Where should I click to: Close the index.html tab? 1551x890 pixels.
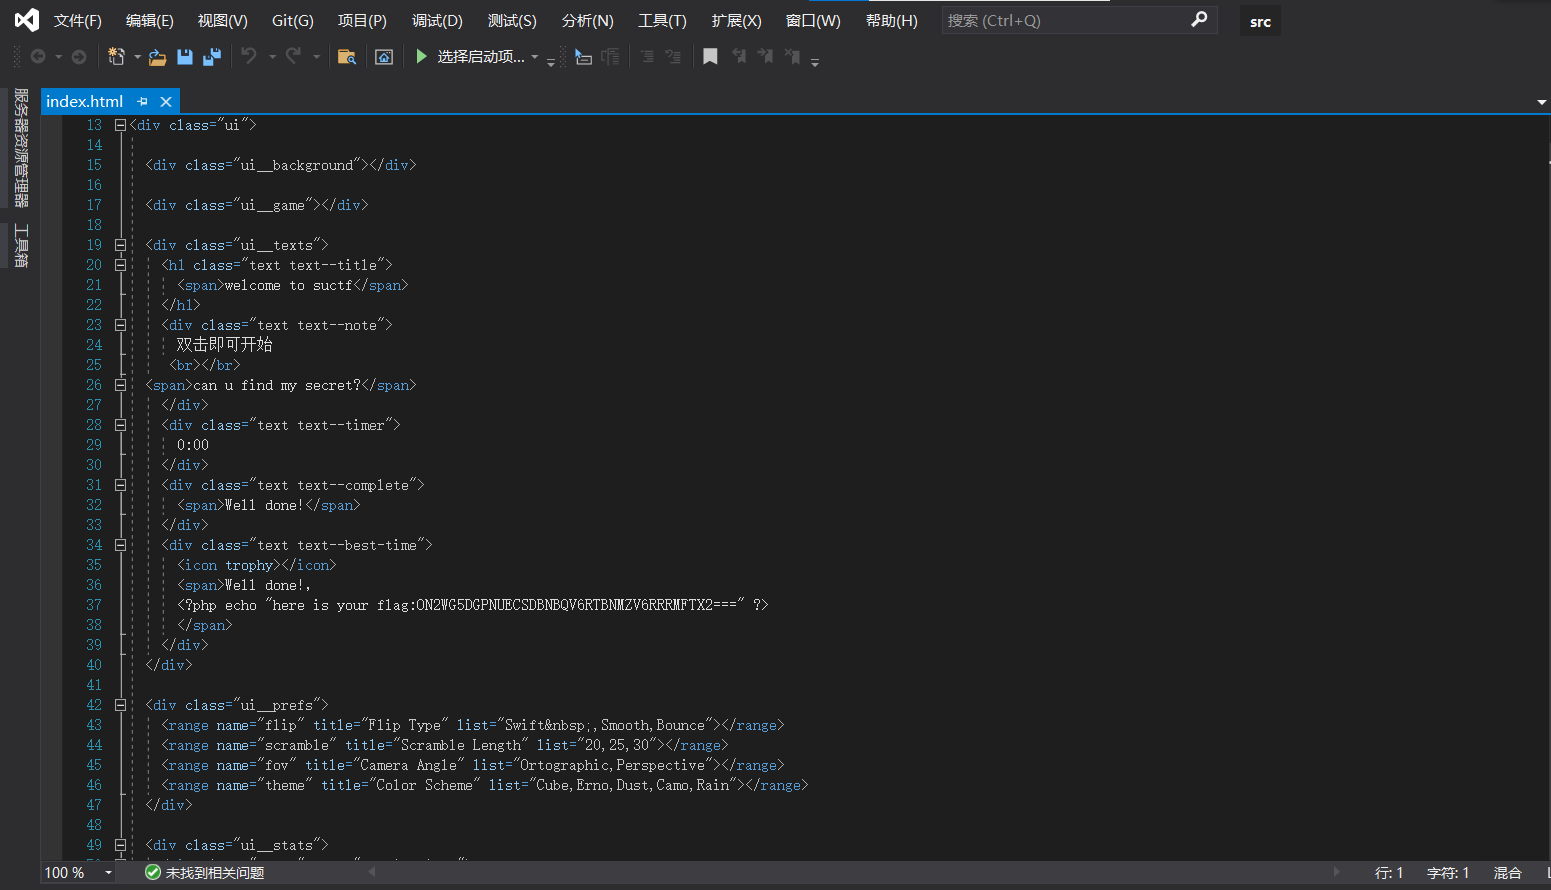coord(166,101)
